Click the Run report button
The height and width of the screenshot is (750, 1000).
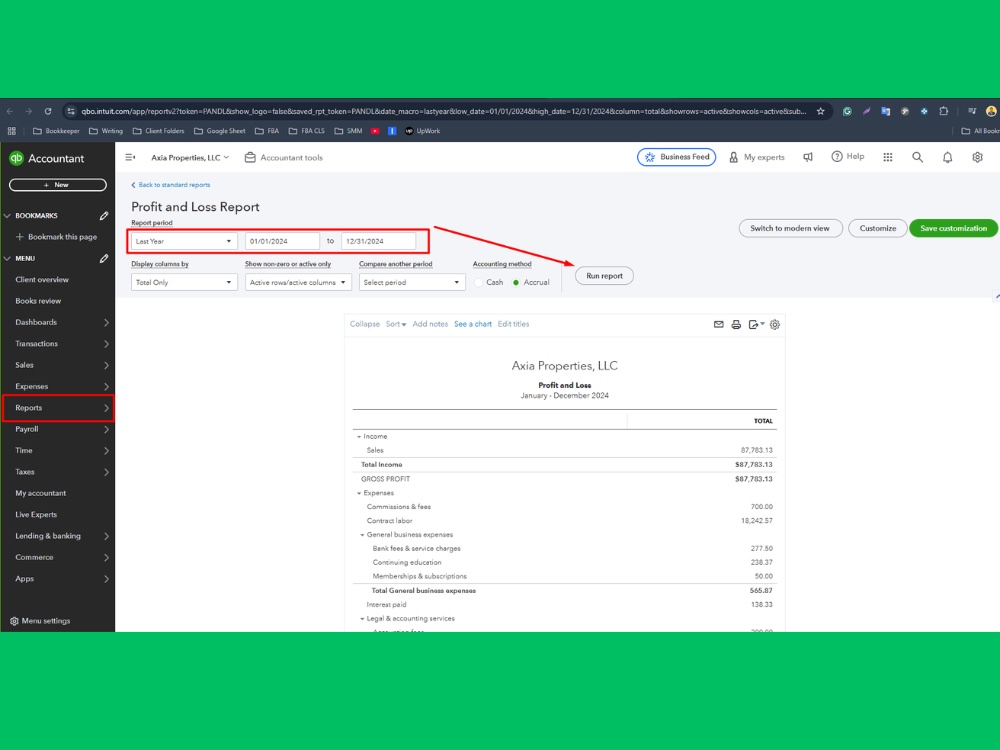(x=604, y=276)
